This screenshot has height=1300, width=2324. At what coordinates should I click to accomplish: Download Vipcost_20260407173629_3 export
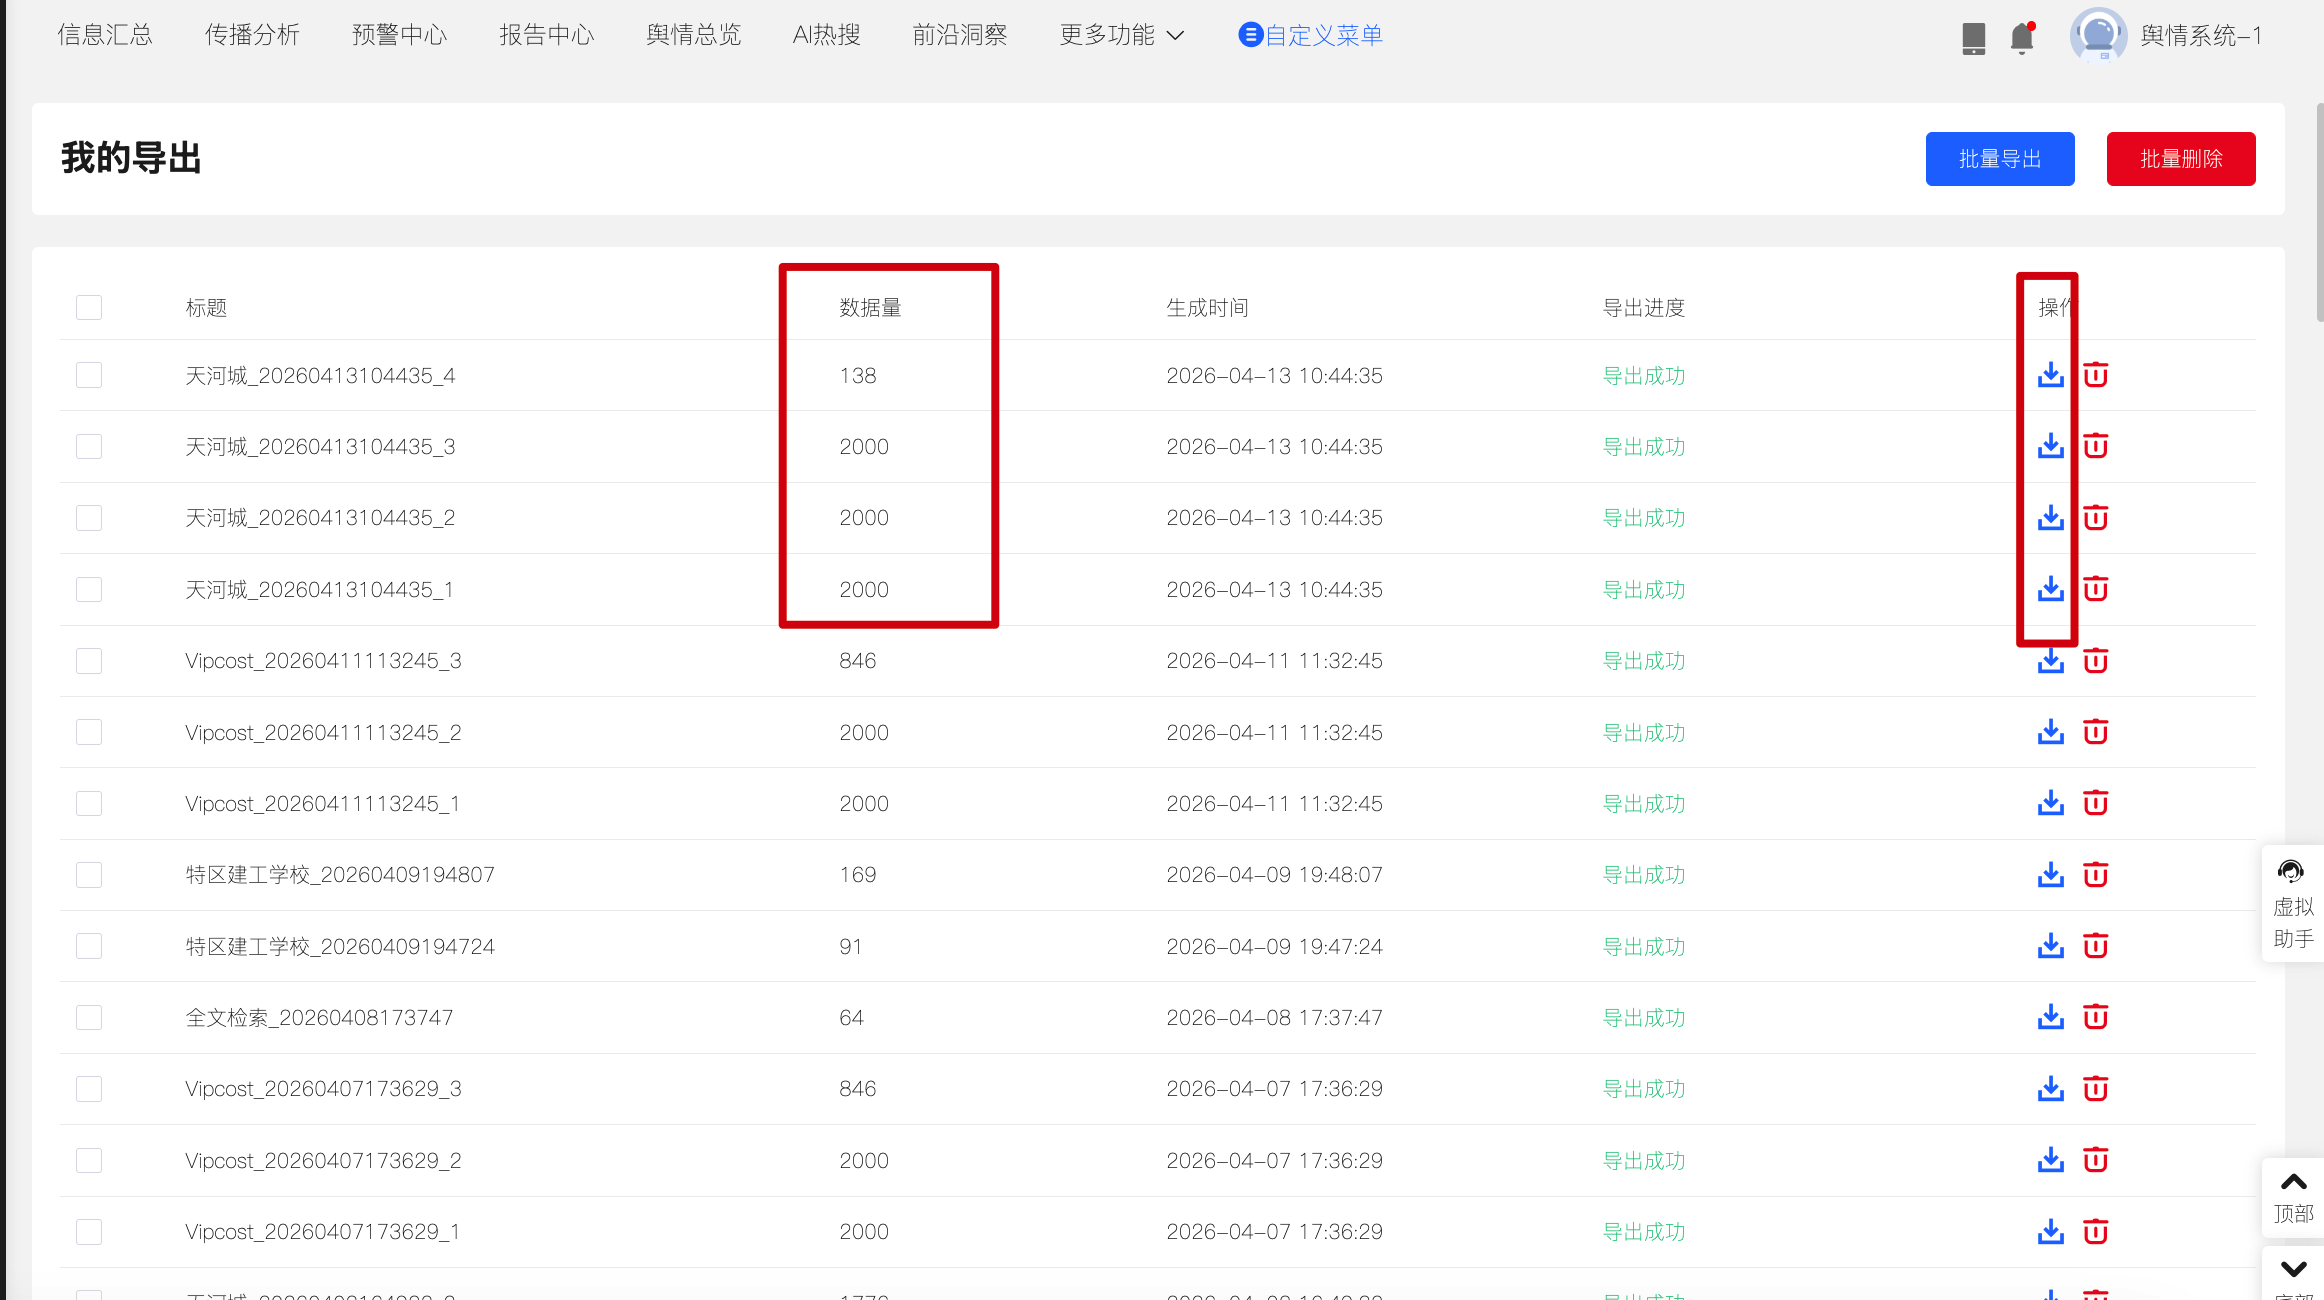click(2050, 1088)
